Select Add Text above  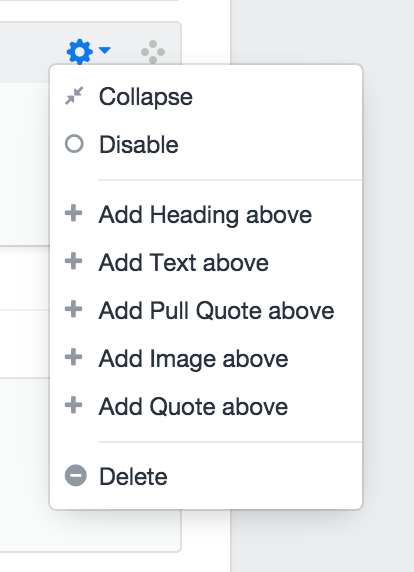[x=206, y=262]
